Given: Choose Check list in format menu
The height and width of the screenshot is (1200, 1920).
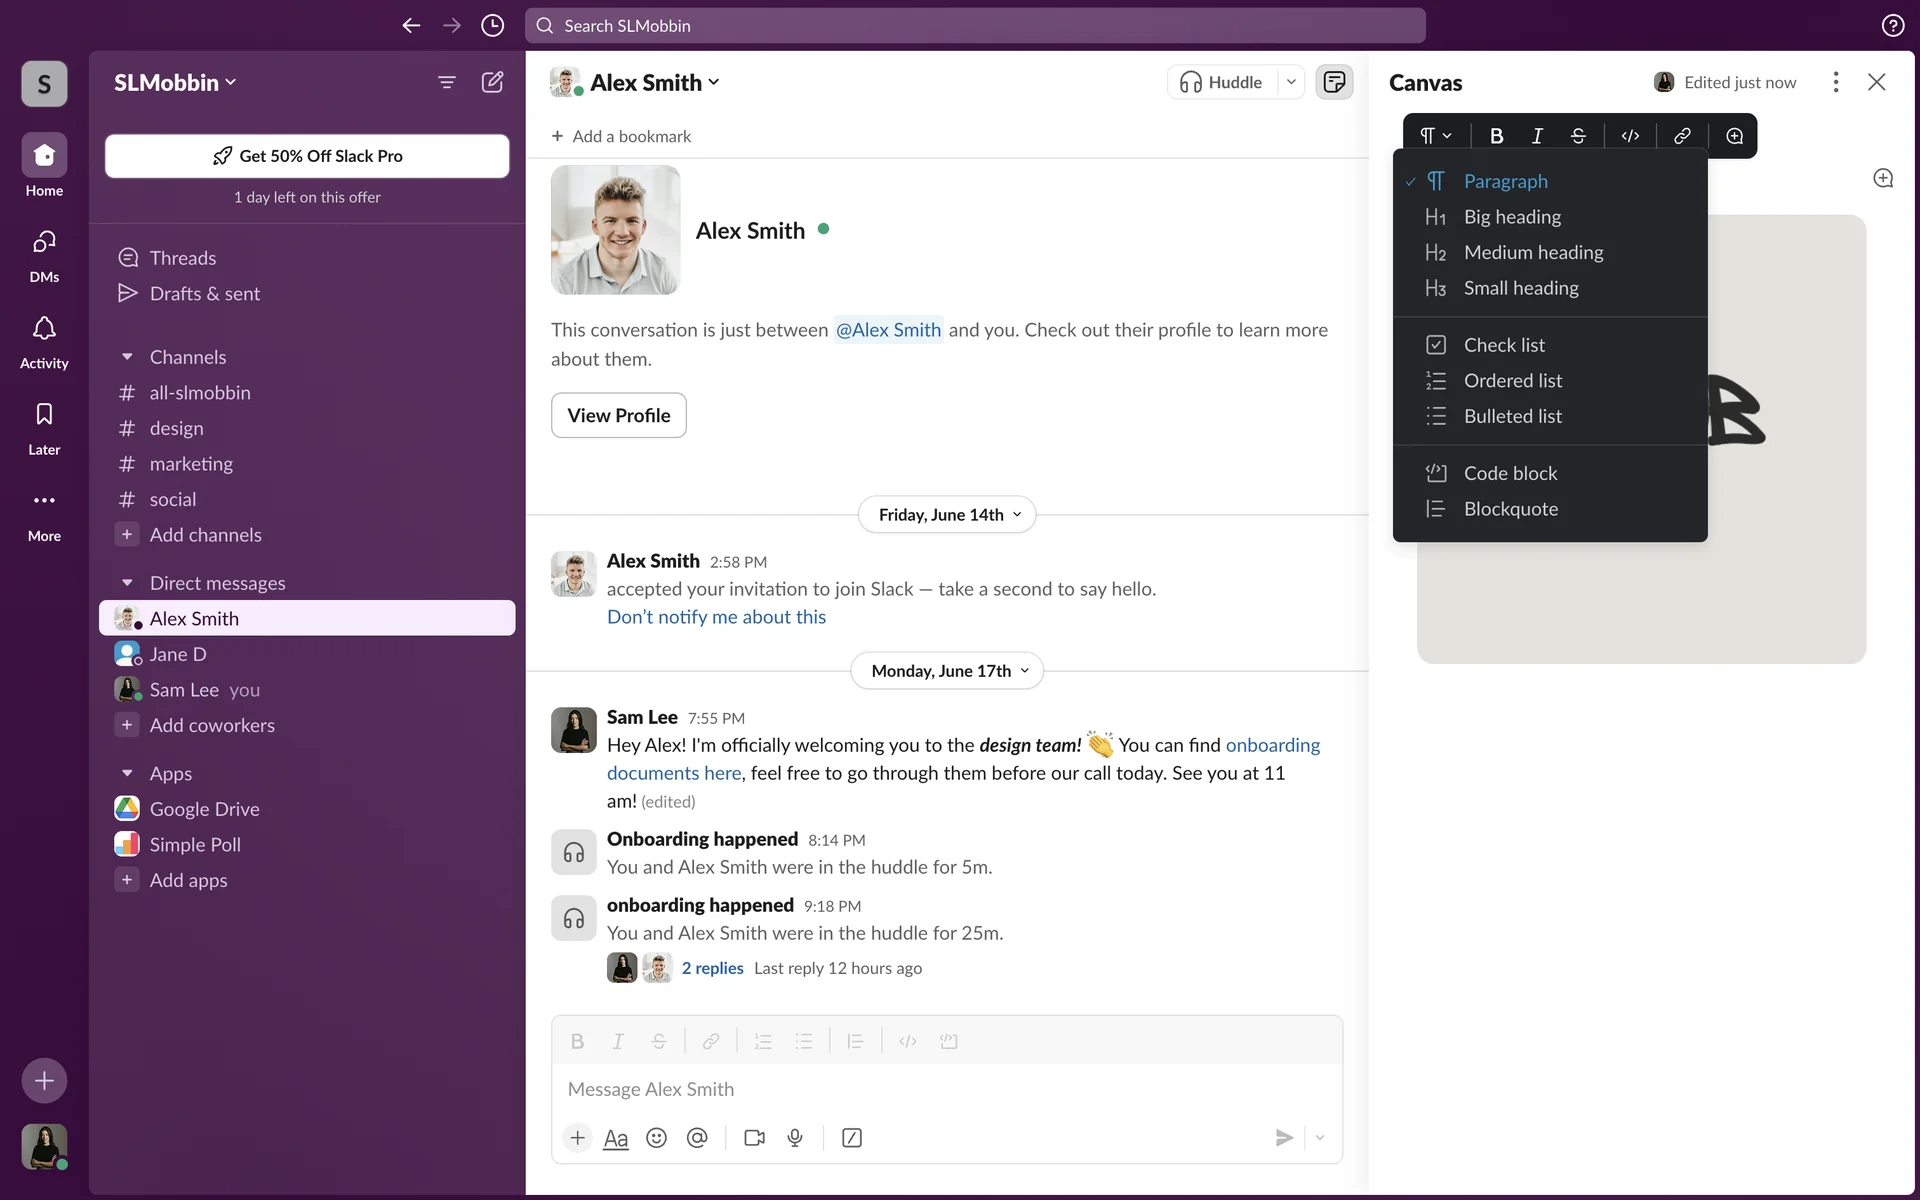Looking at the screenshot, I should click(x=1504, y=345).
